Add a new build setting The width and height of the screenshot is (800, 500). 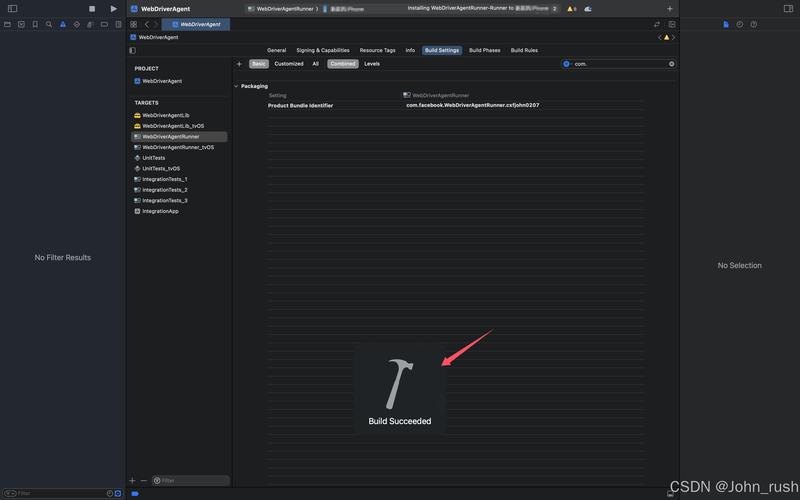click(x=239, y=64)
